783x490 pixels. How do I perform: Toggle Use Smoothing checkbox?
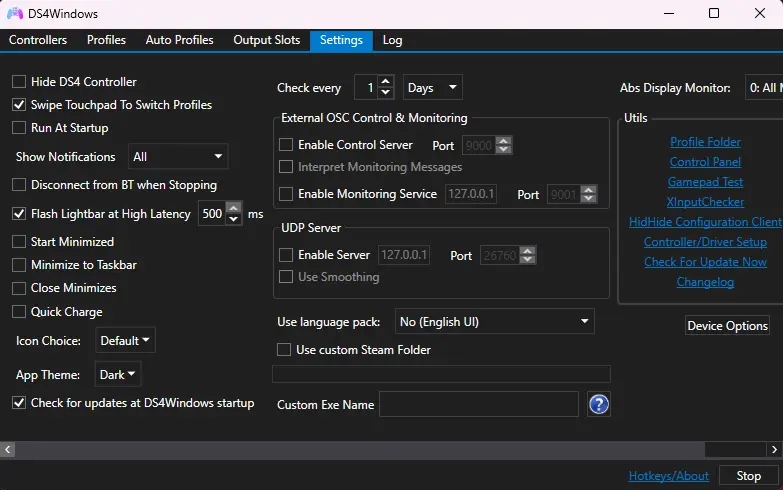(286, 276)
